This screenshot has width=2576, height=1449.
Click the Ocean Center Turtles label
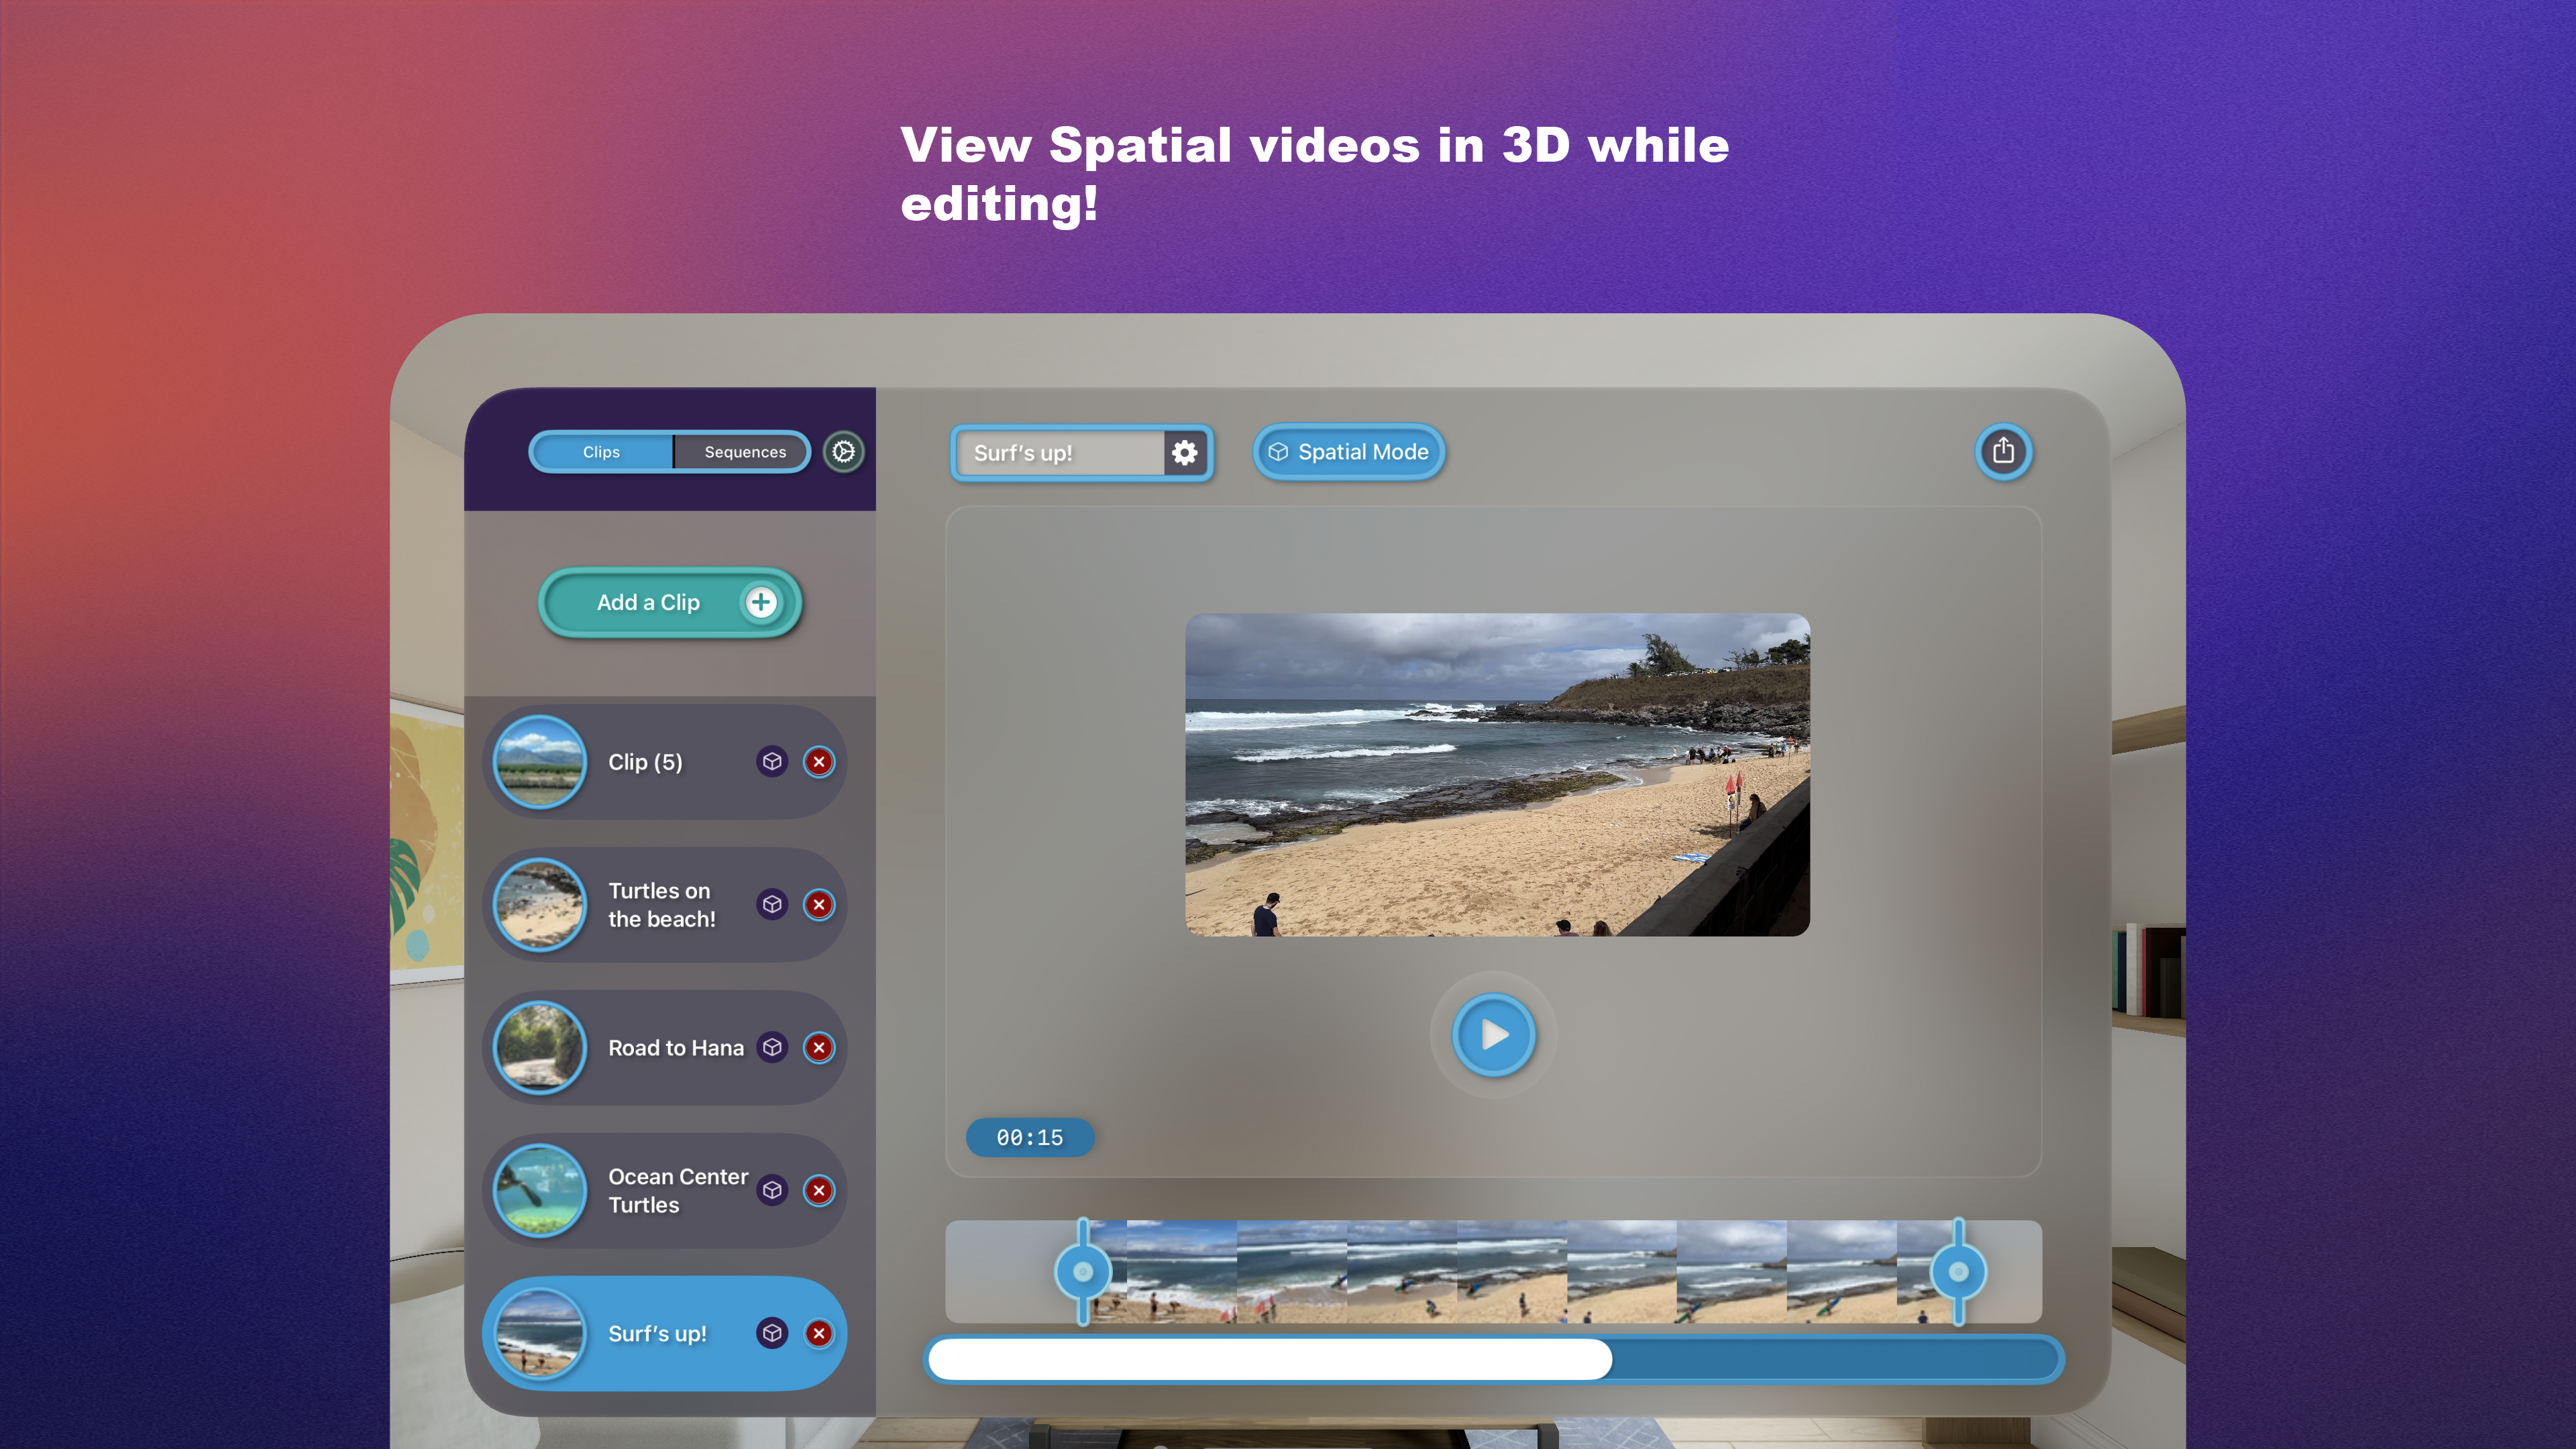tap(678, 1191)
